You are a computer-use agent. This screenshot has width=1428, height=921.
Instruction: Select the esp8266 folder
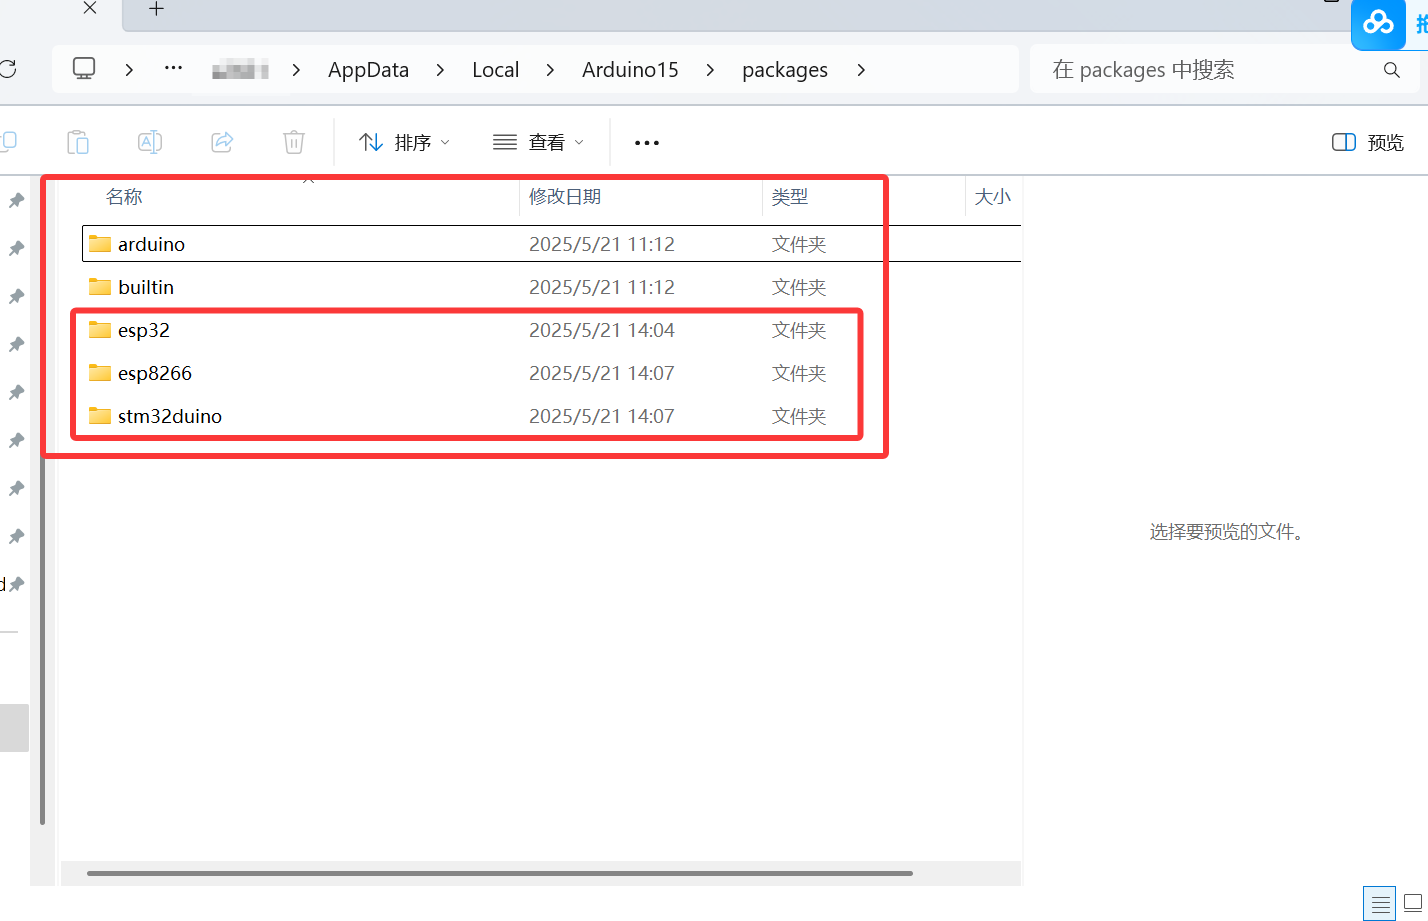551,373
